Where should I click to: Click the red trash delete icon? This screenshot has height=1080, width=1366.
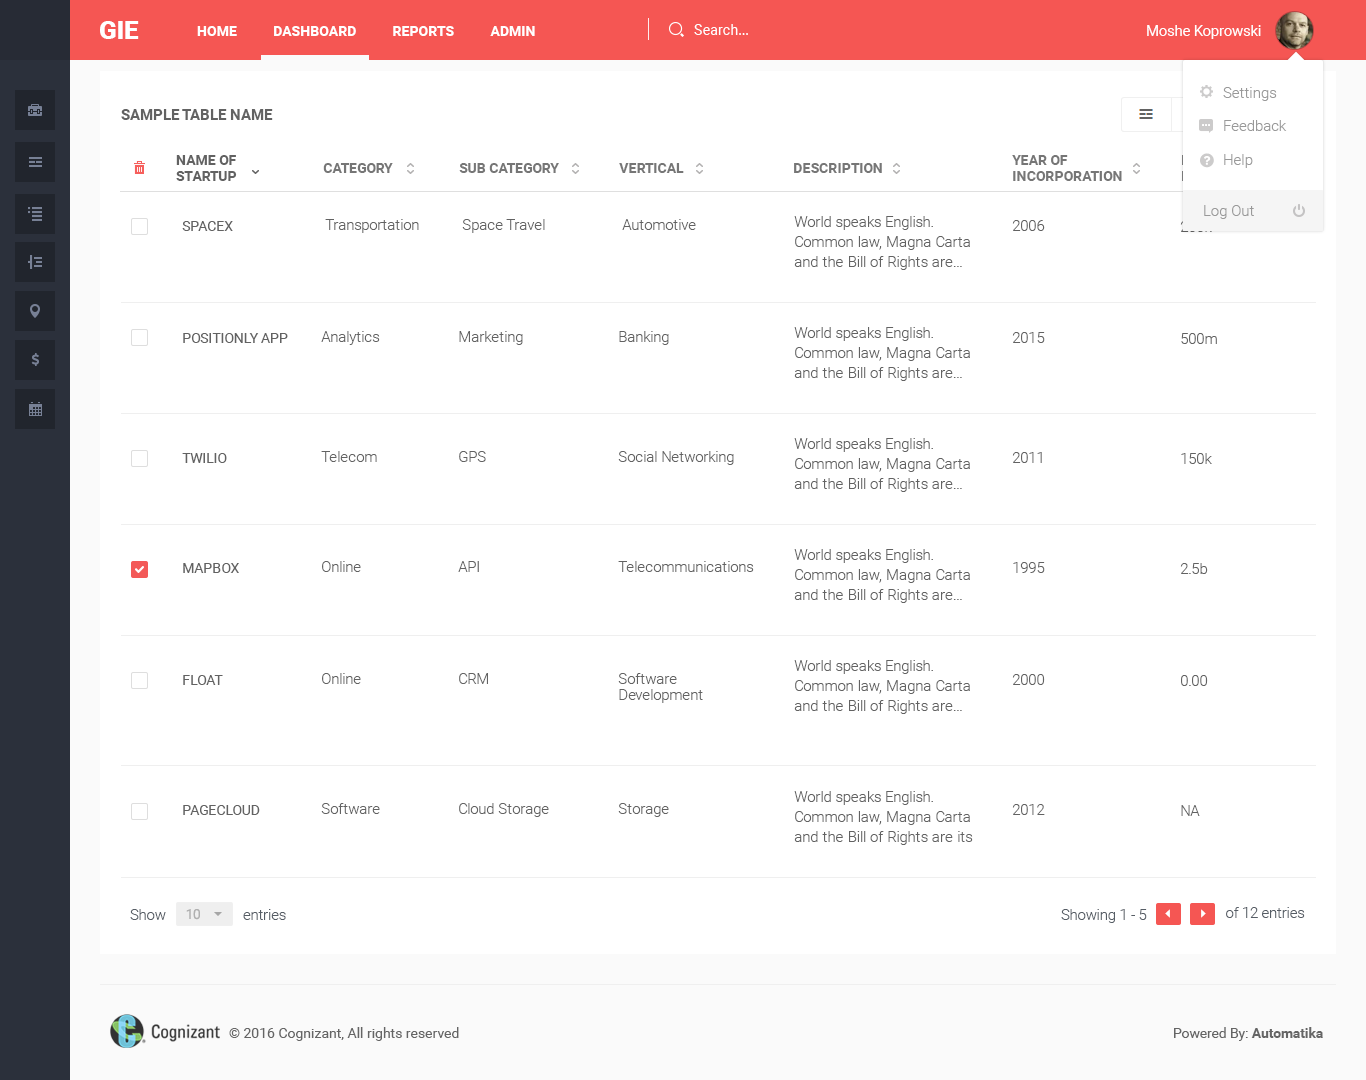click(x=139, y=168)
